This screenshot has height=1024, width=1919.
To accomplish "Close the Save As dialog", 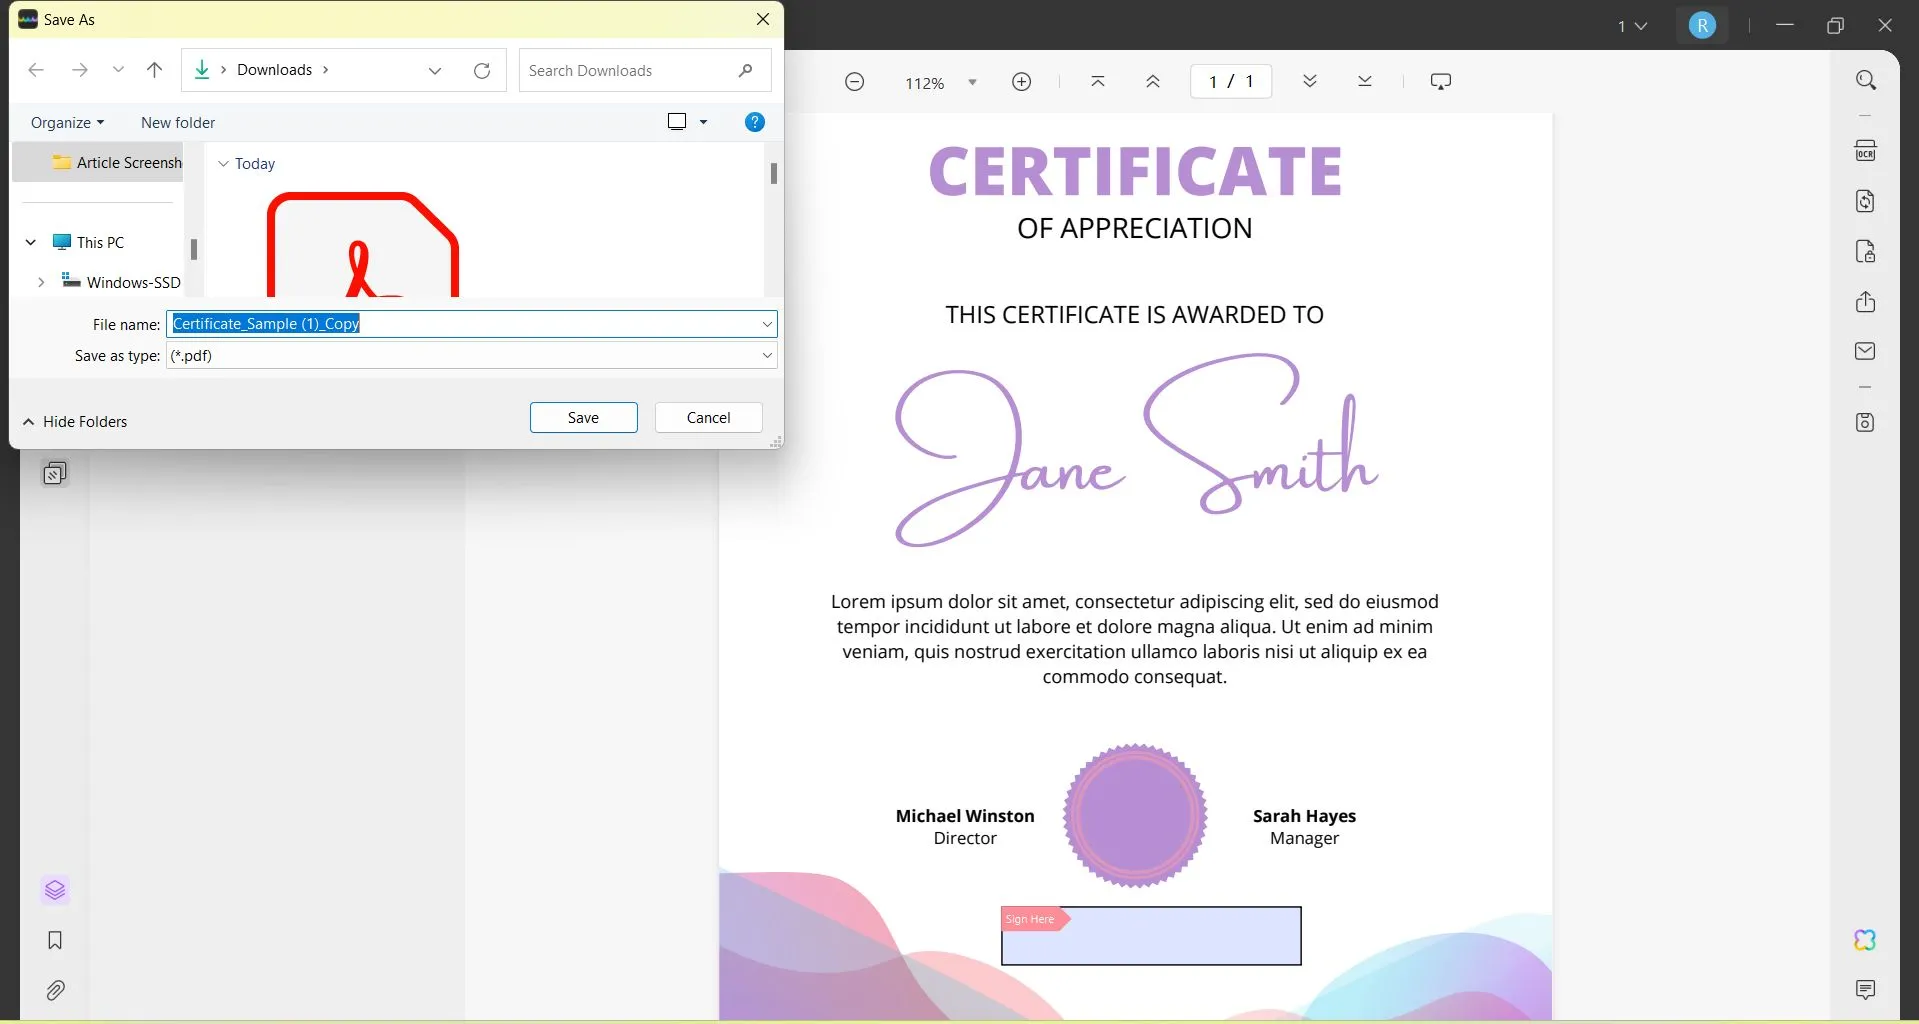I will 763,19.
